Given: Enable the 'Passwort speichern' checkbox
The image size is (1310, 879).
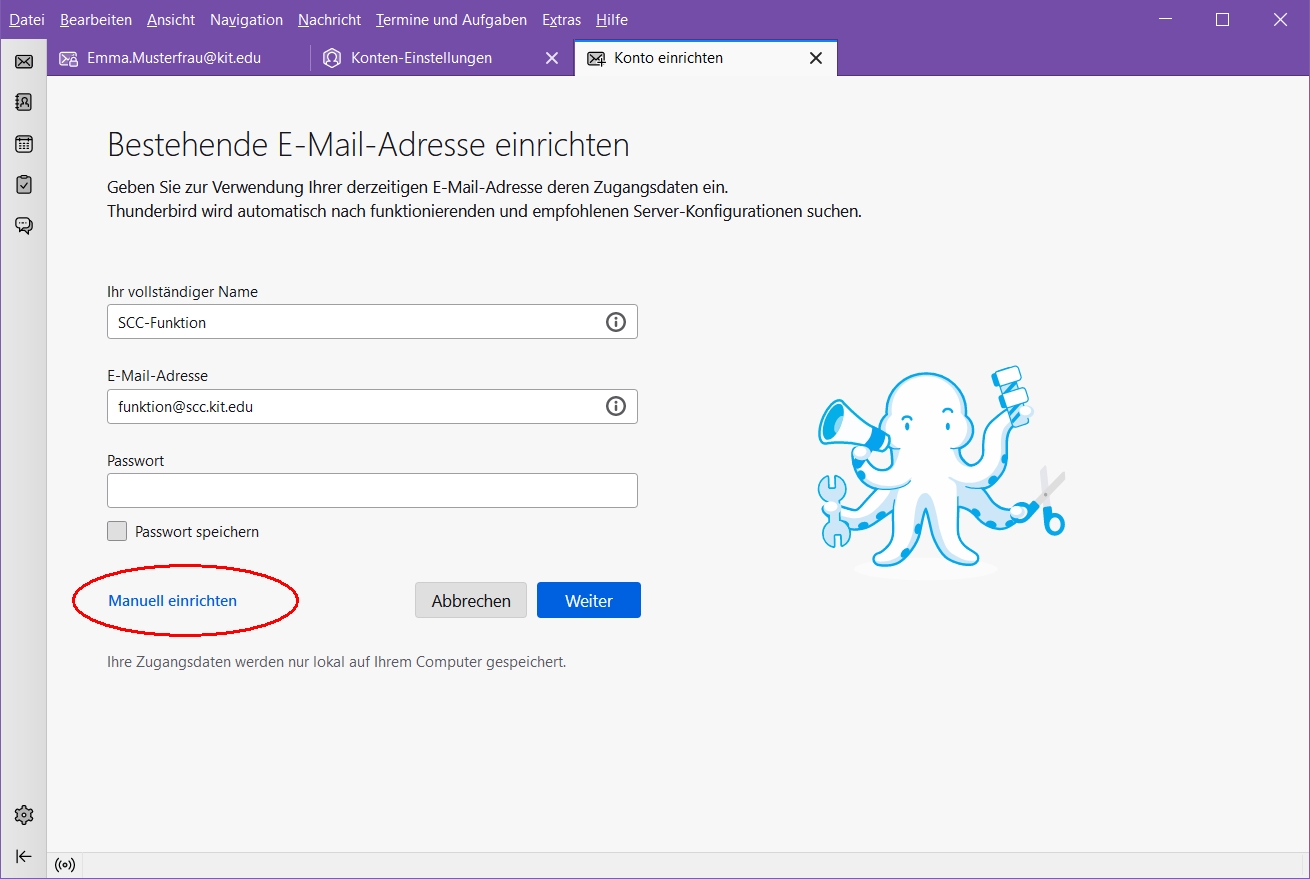Looking at the screenshot, I should tap(117, 532).
